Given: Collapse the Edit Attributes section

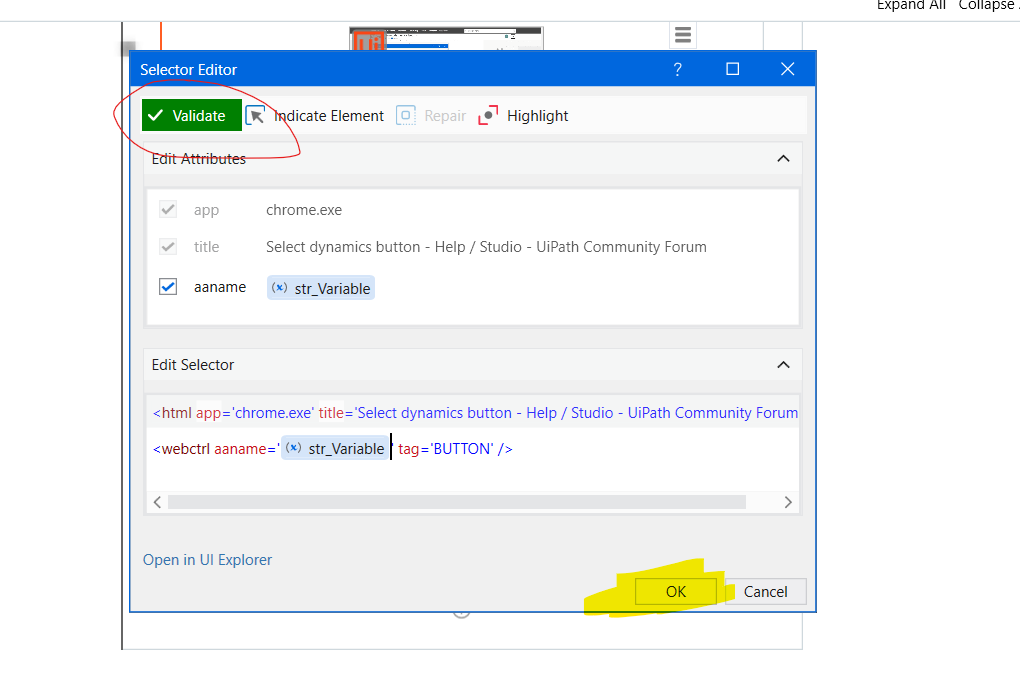Looking at the screenshot, I should (x=783, y=159).
